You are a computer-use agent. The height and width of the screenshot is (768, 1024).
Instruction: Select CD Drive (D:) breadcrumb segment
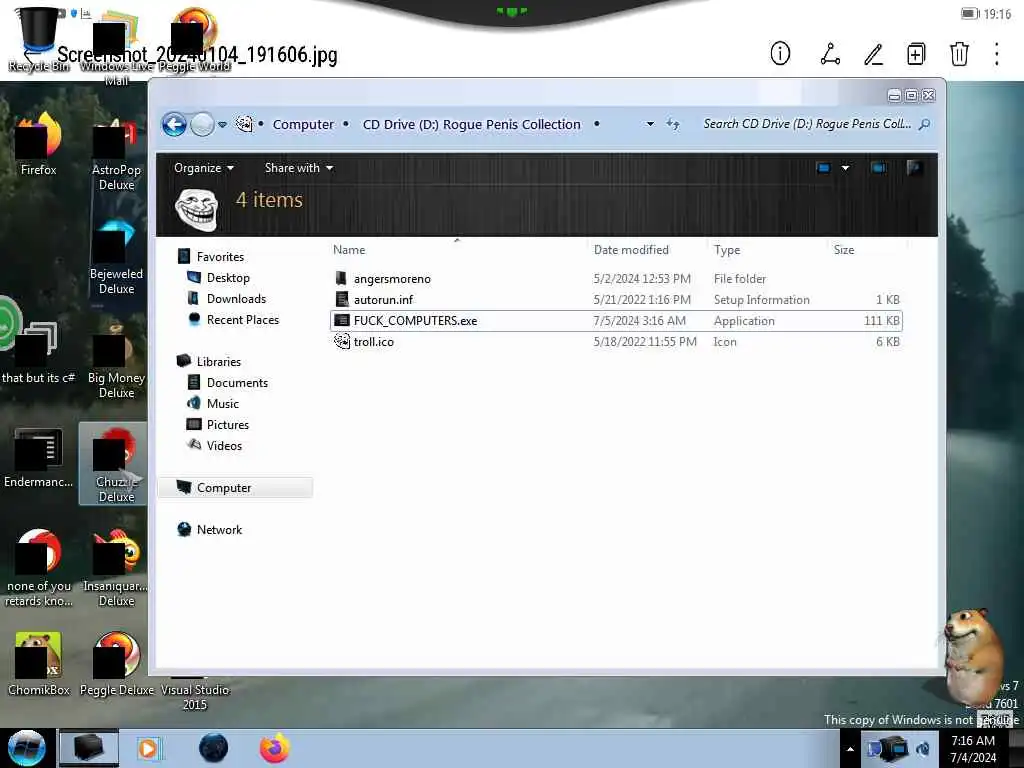[472, 124]
